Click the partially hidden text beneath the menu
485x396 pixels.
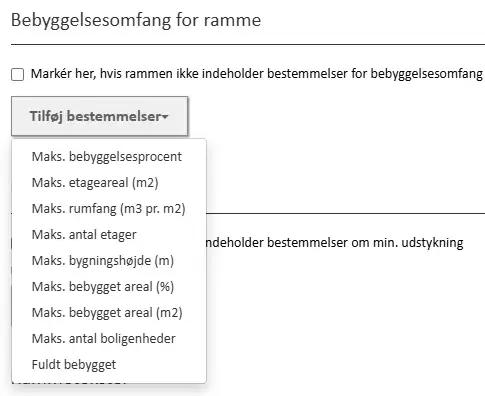(x=70, y=383)
